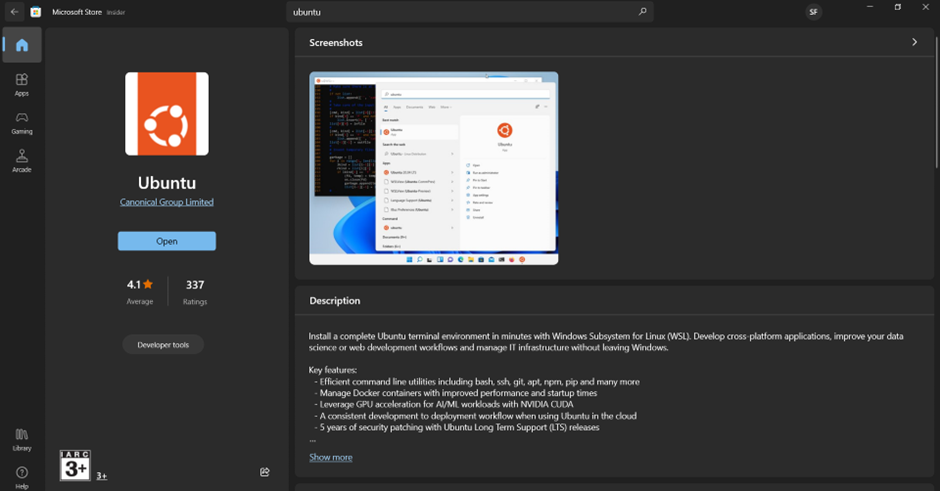
Task: Click the Microsoft Store logo icon
Action: click(x=36, y=12)
